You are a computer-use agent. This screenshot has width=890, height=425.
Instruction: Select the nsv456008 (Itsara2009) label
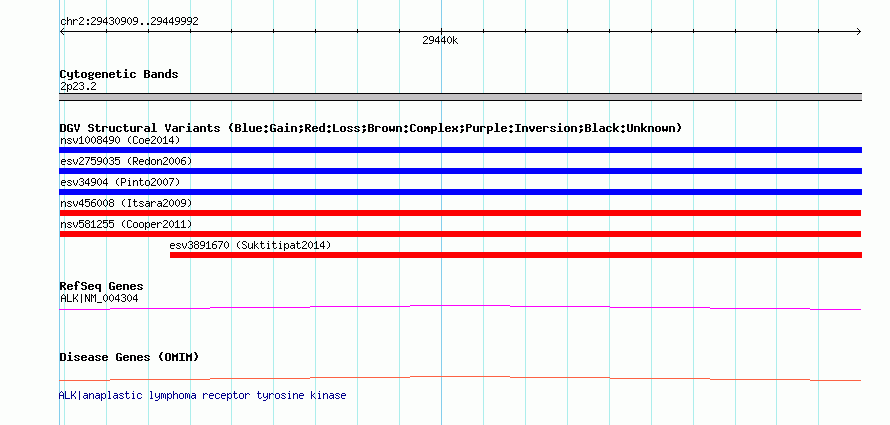[x=126, y=203]
